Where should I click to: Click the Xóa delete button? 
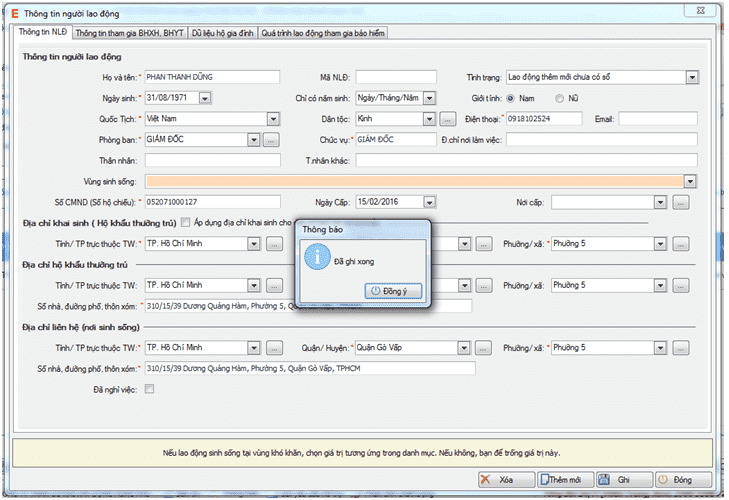coord(502,480)
